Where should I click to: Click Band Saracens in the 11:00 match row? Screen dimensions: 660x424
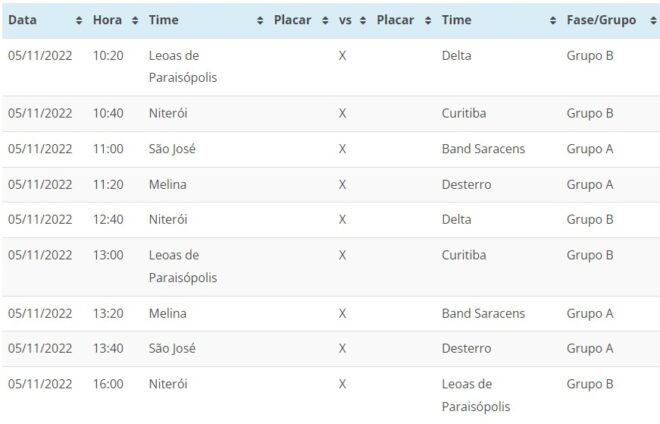pos(483,149)
